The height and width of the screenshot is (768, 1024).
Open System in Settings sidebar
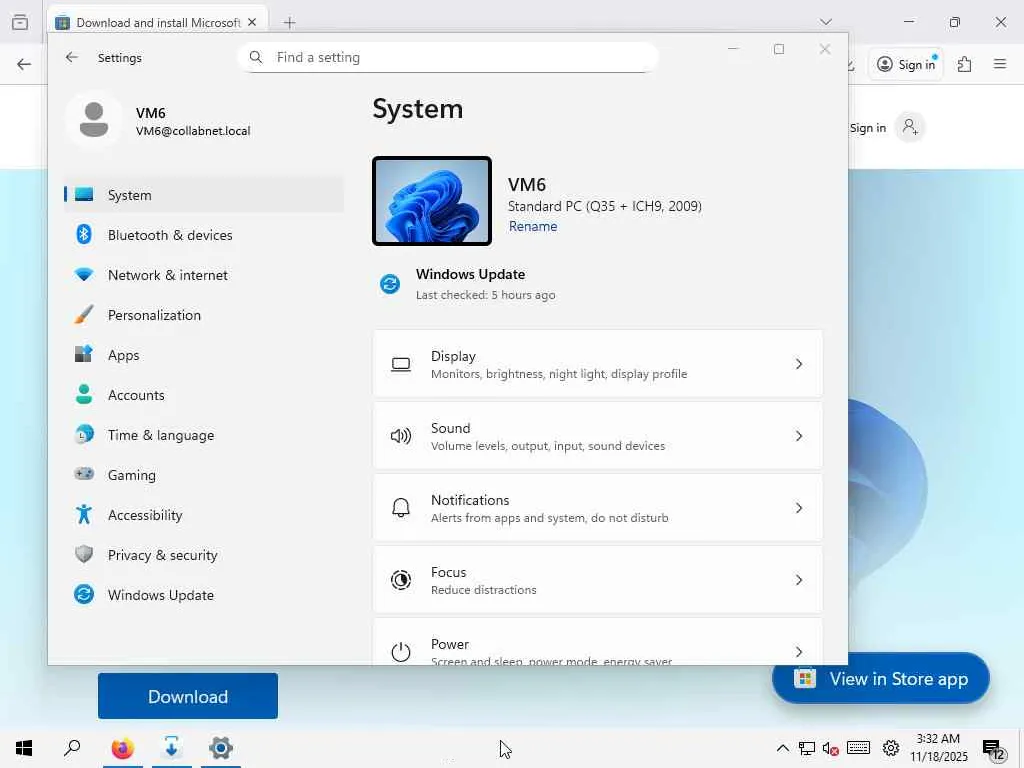point(204,195)
